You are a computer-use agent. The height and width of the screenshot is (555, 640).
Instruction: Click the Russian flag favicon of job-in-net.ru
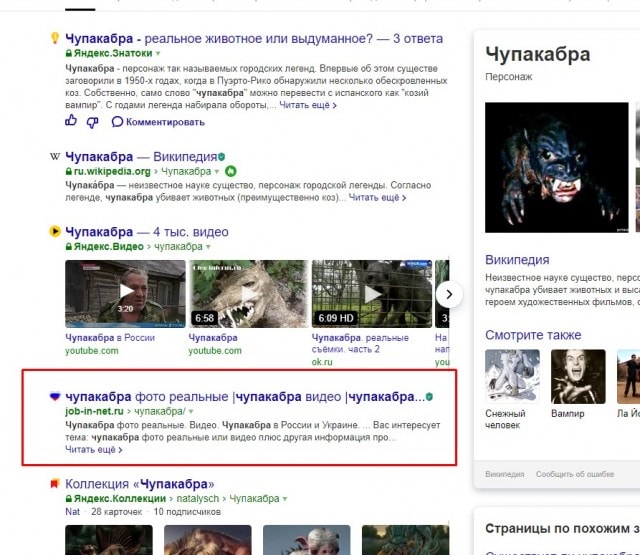[55, 396]
